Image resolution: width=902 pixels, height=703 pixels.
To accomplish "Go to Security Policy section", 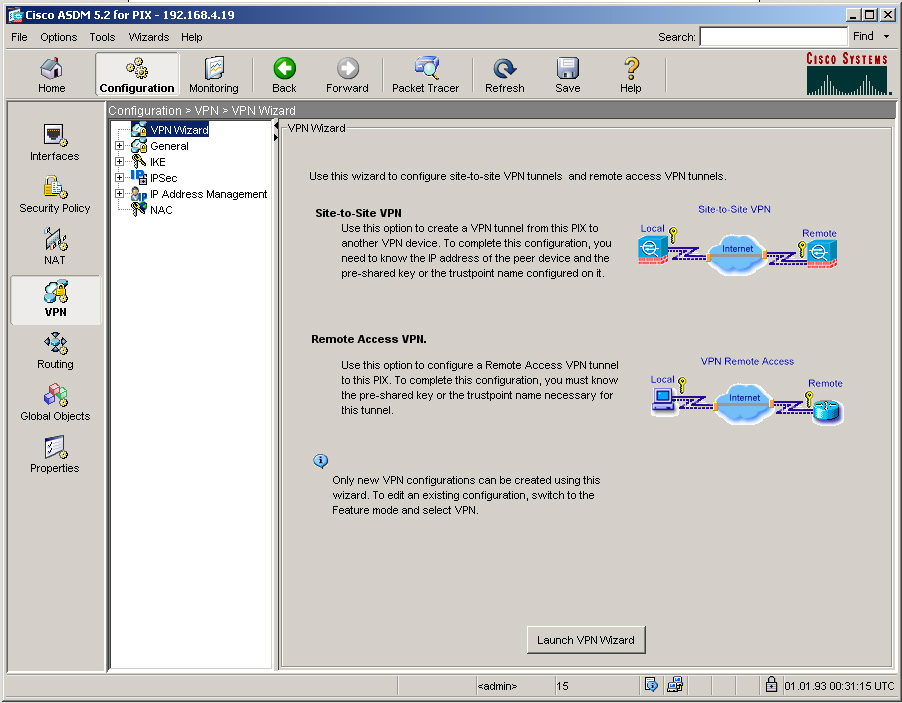I will click(55, 195).
